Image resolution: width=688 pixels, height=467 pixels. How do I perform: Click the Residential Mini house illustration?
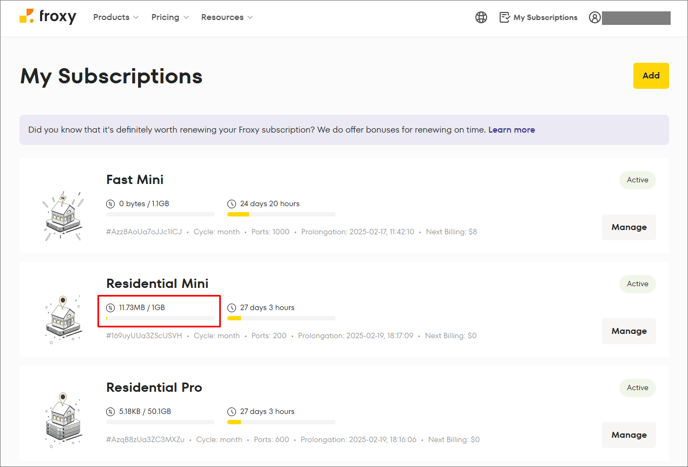point(63,320)
